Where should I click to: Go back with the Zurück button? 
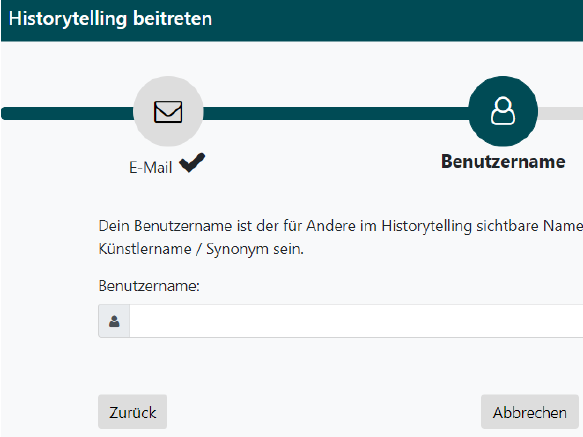(x=132, y=412)
